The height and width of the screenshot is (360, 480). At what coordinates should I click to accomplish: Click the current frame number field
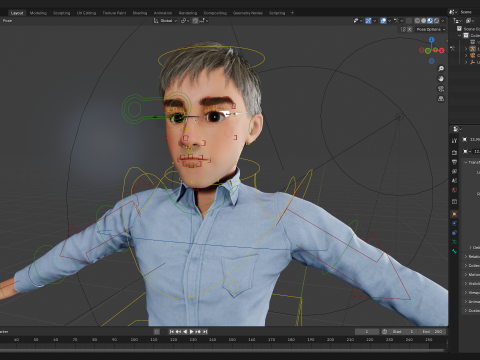[x=367, y=332]
